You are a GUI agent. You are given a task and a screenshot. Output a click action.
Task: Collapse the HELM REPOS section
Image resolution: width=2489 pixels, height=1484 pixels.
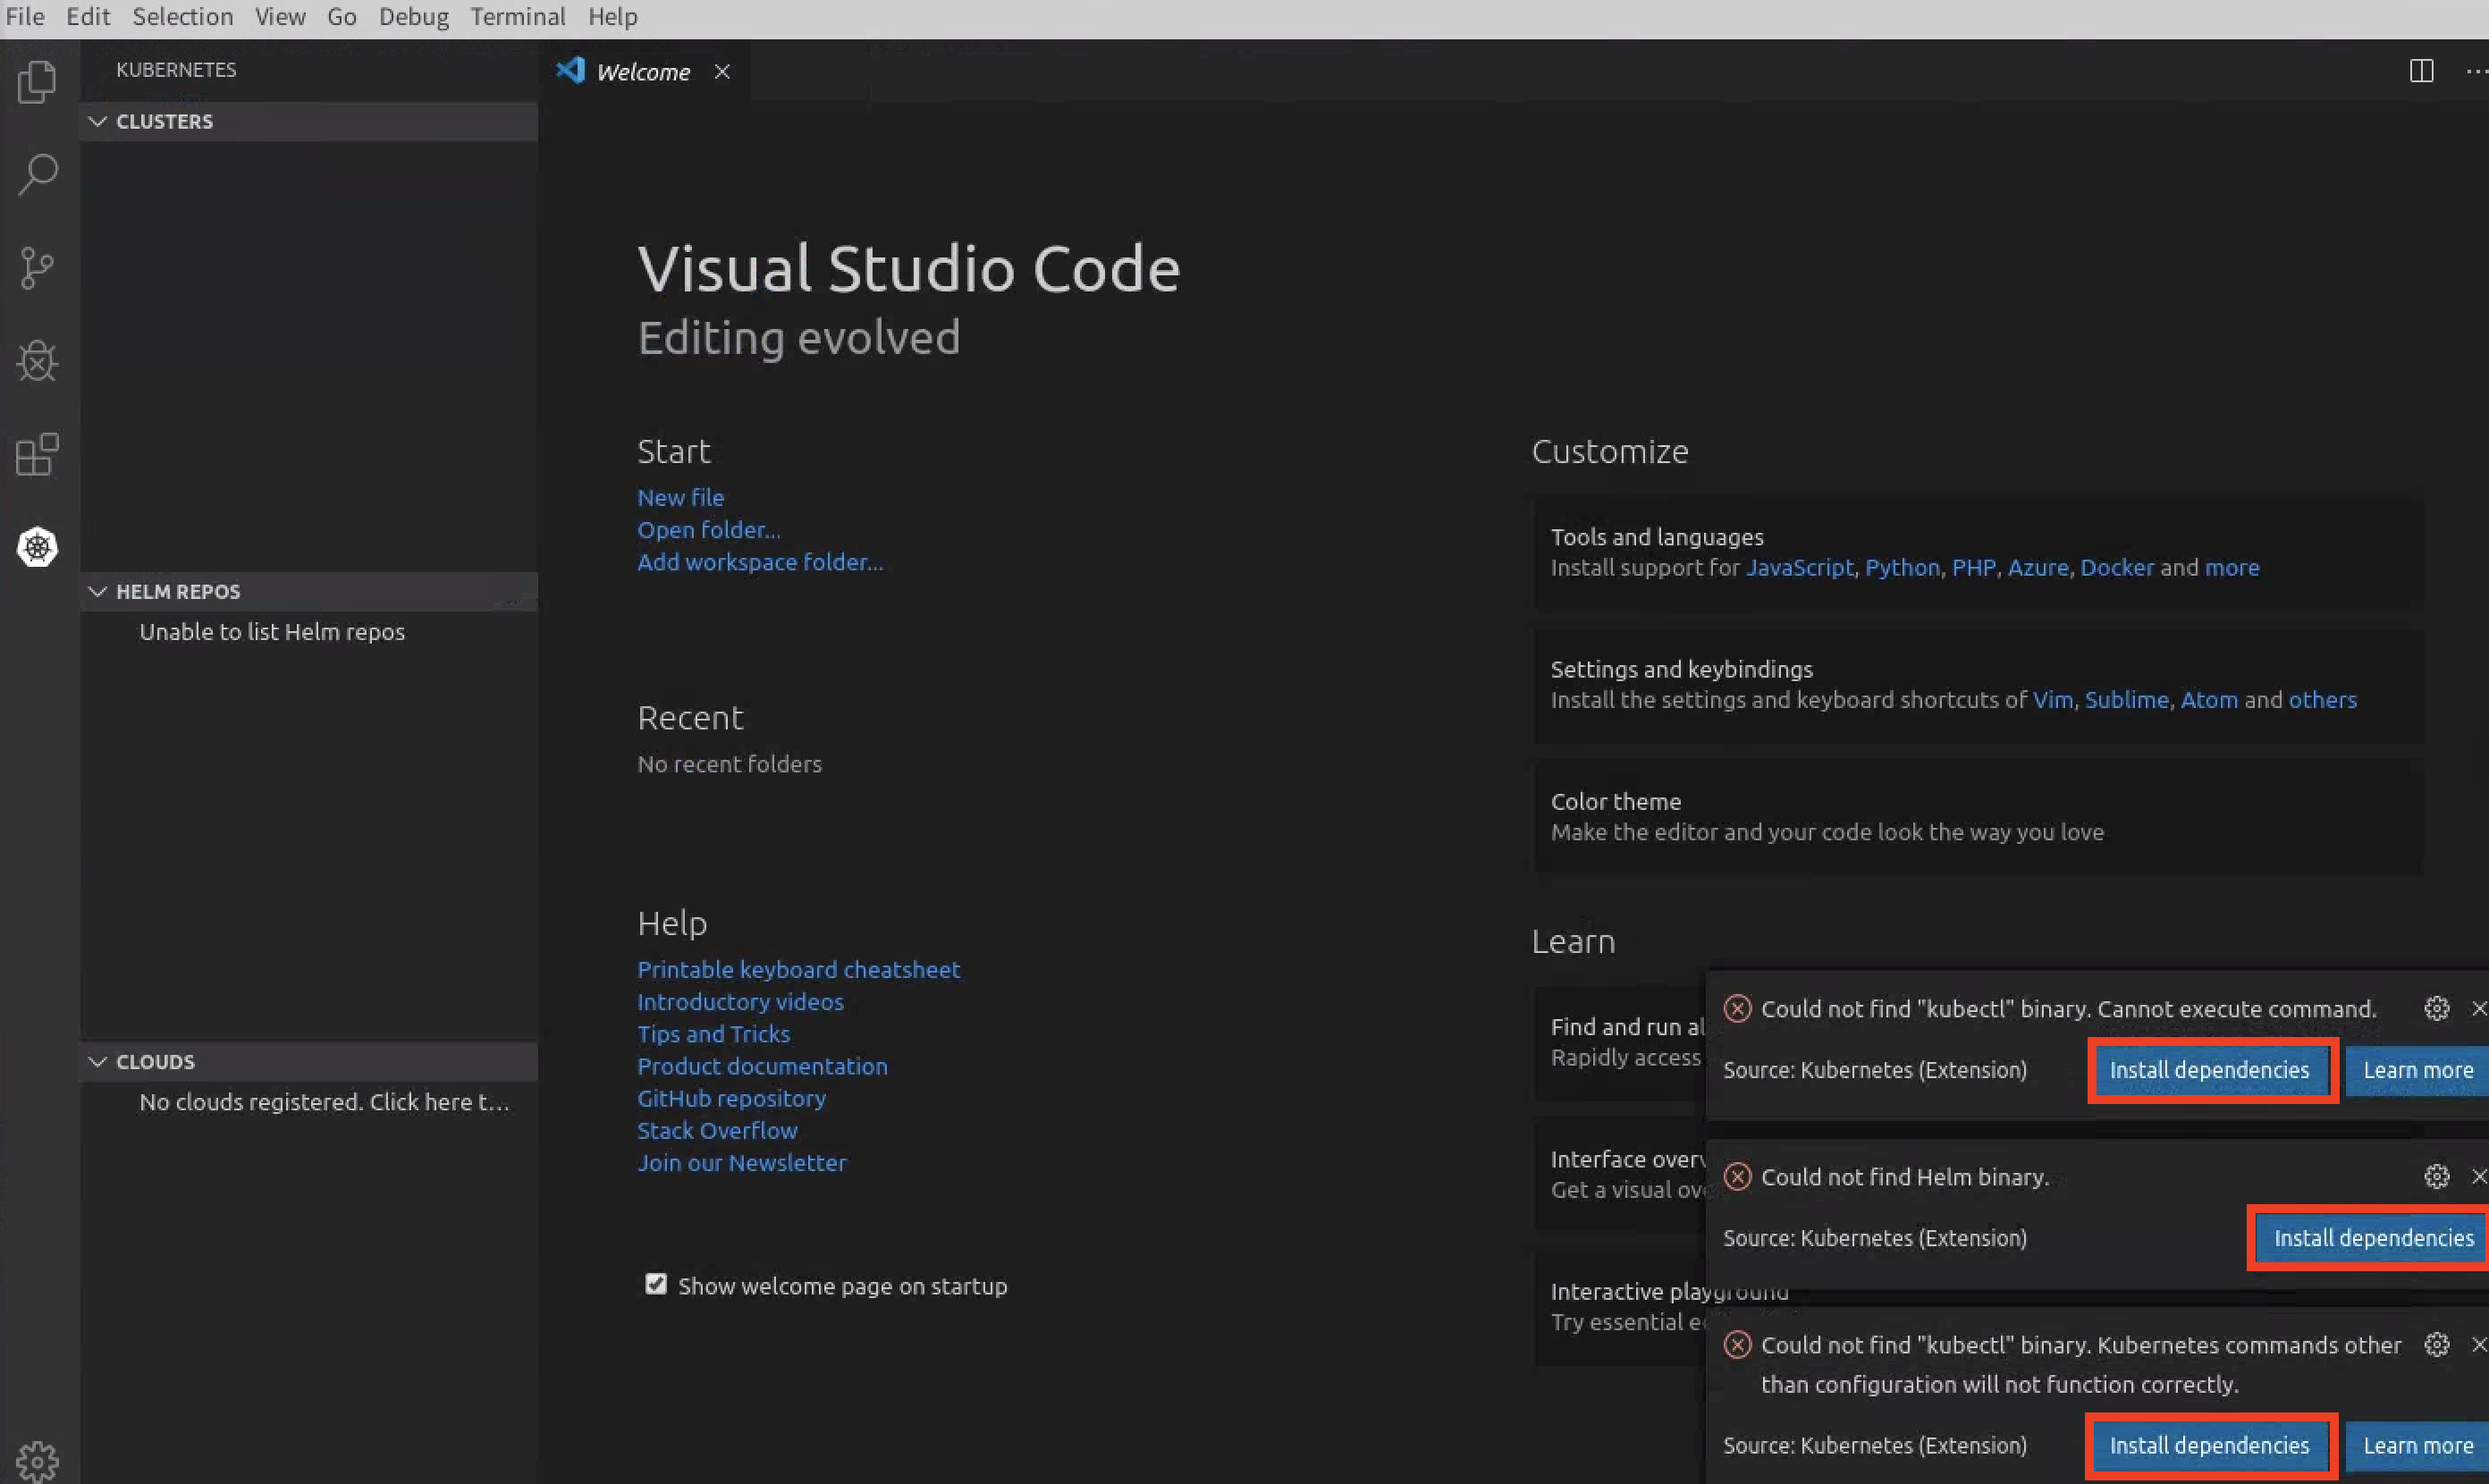click(97, 591)
